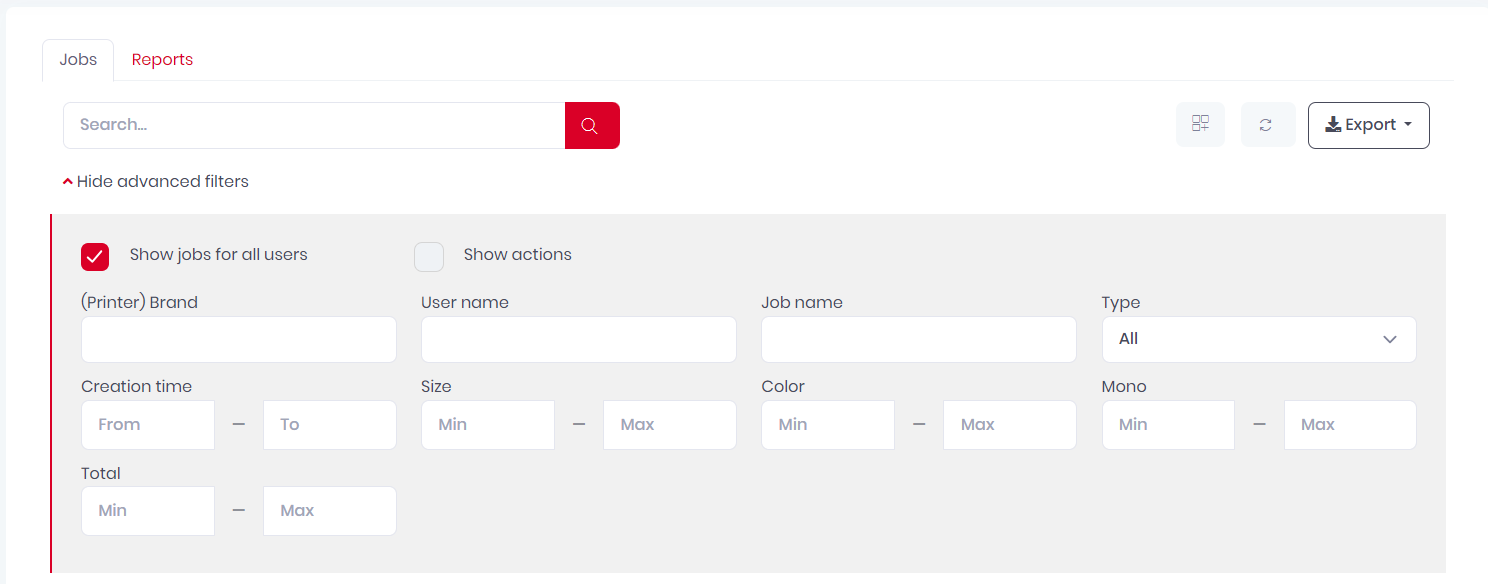
Task: Collapse with Hide advanced filters link
Action: pos(155,181)
